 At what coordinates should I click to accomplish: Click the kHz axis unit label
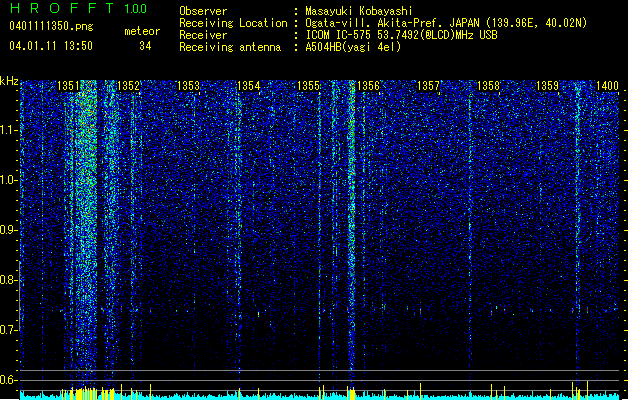coord(9,81)
